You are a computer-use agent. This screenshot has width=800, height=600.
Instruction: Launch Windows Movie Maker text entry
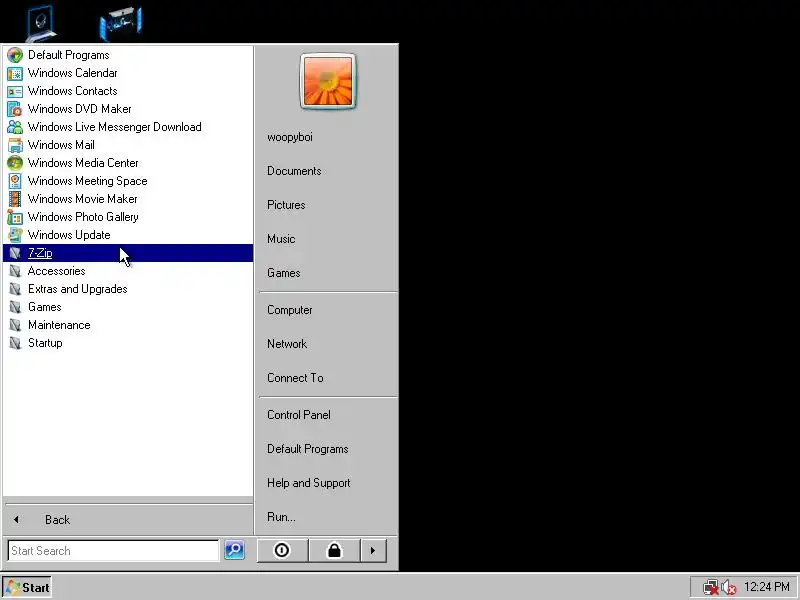coord(83,199)
